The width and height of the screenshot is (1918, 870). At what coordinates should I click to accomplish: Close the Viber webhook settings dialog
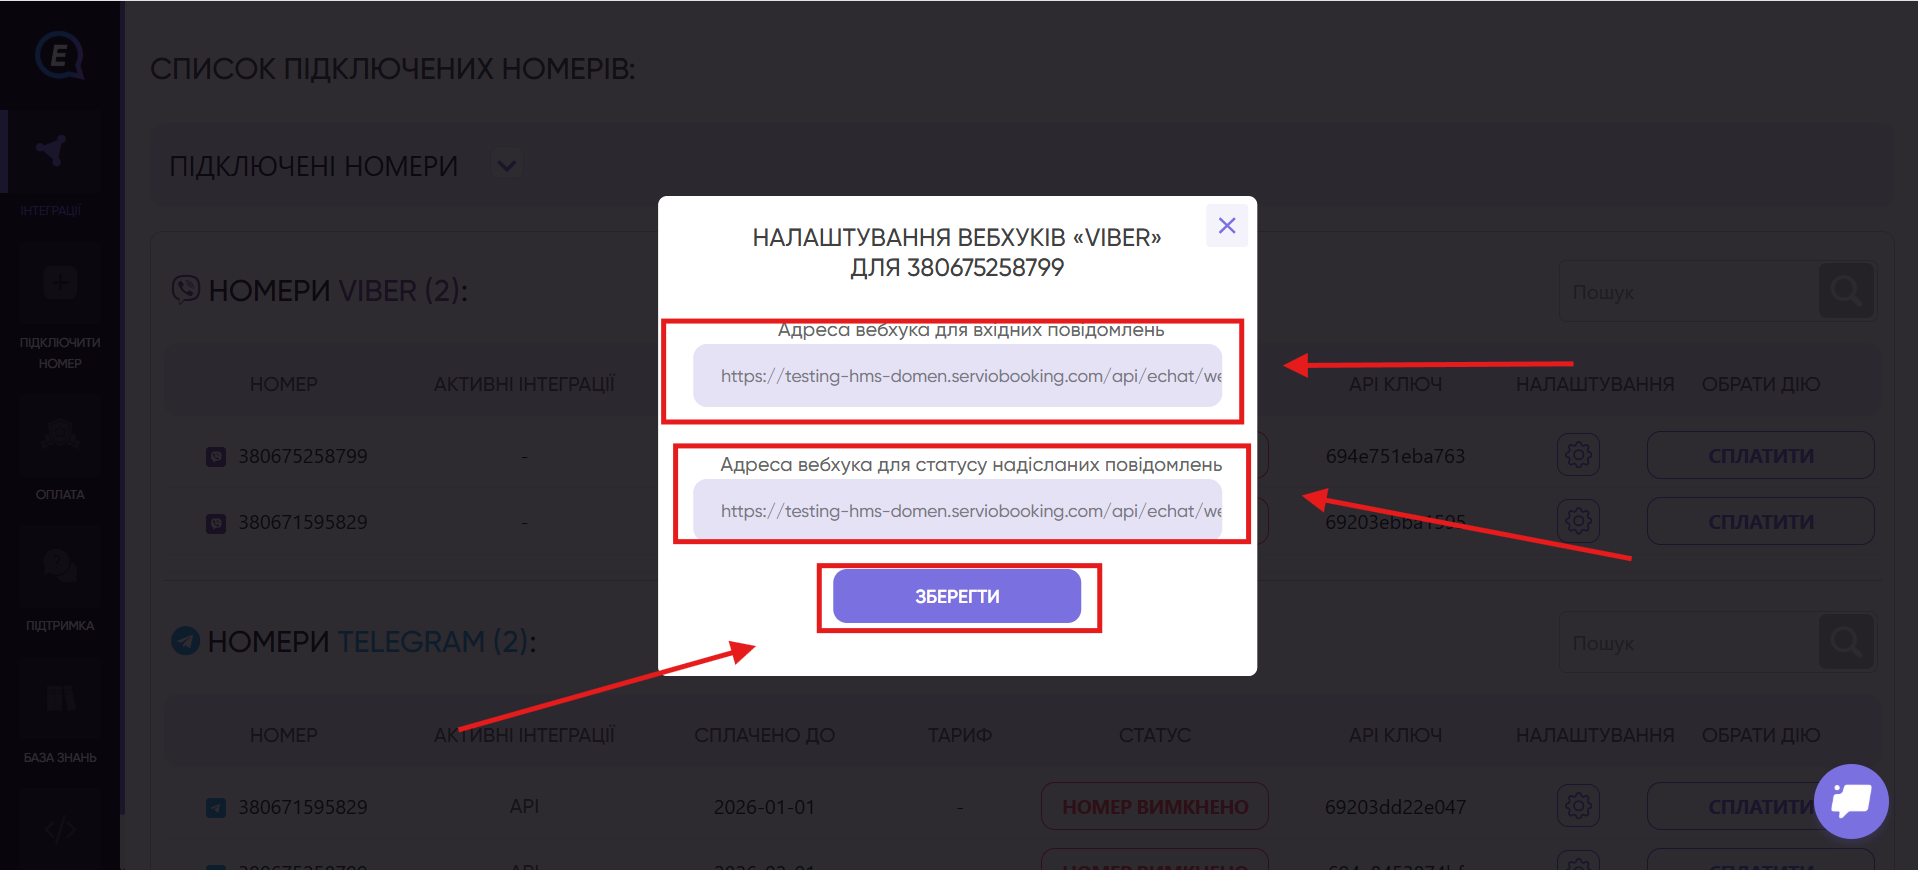pos(1227,226)
